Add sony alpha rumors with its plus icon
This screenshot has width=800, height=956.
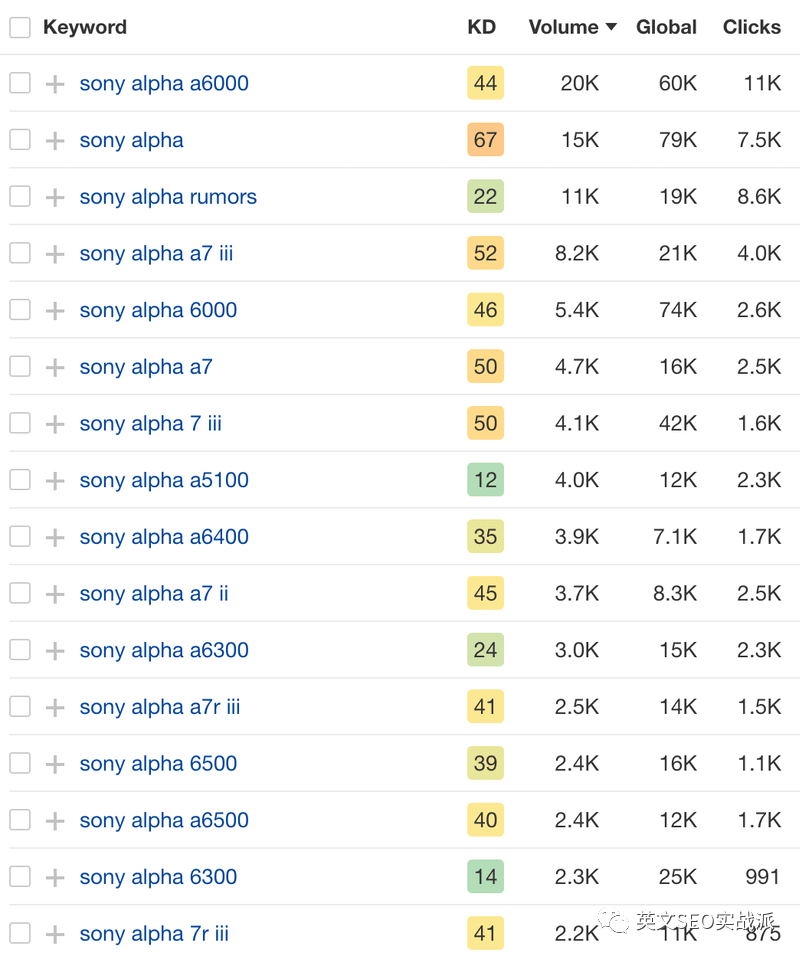coord(55,197)
